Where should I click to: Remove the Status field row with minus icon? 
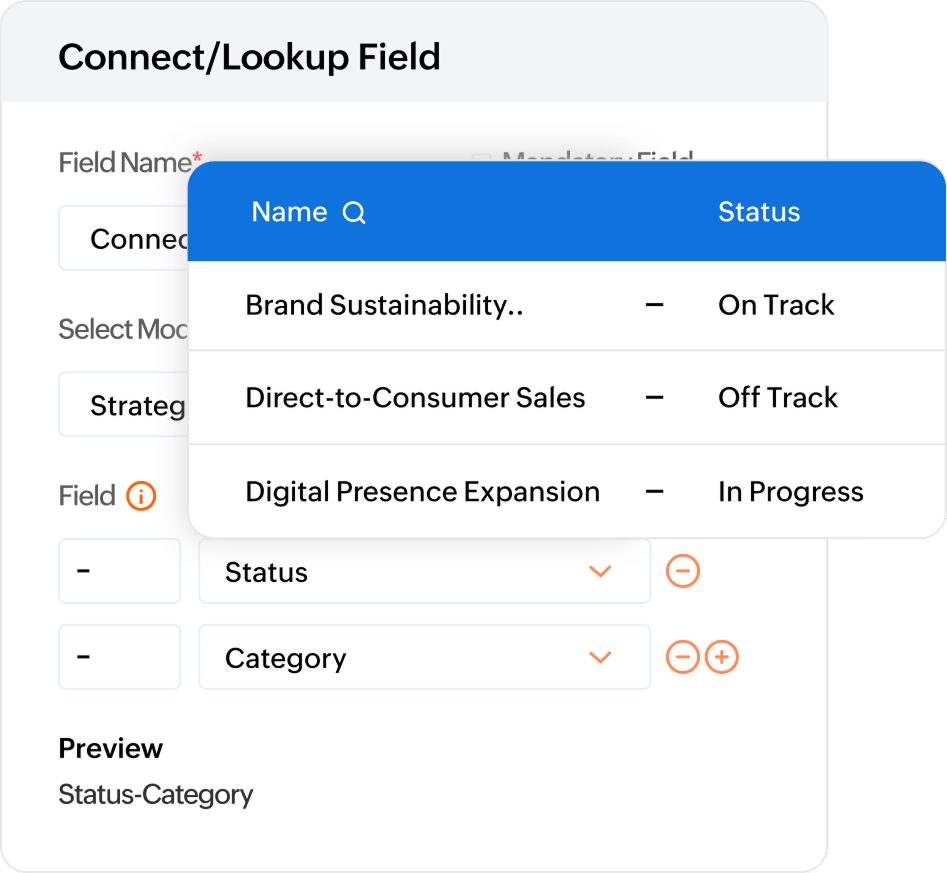(x=683, y=571)
